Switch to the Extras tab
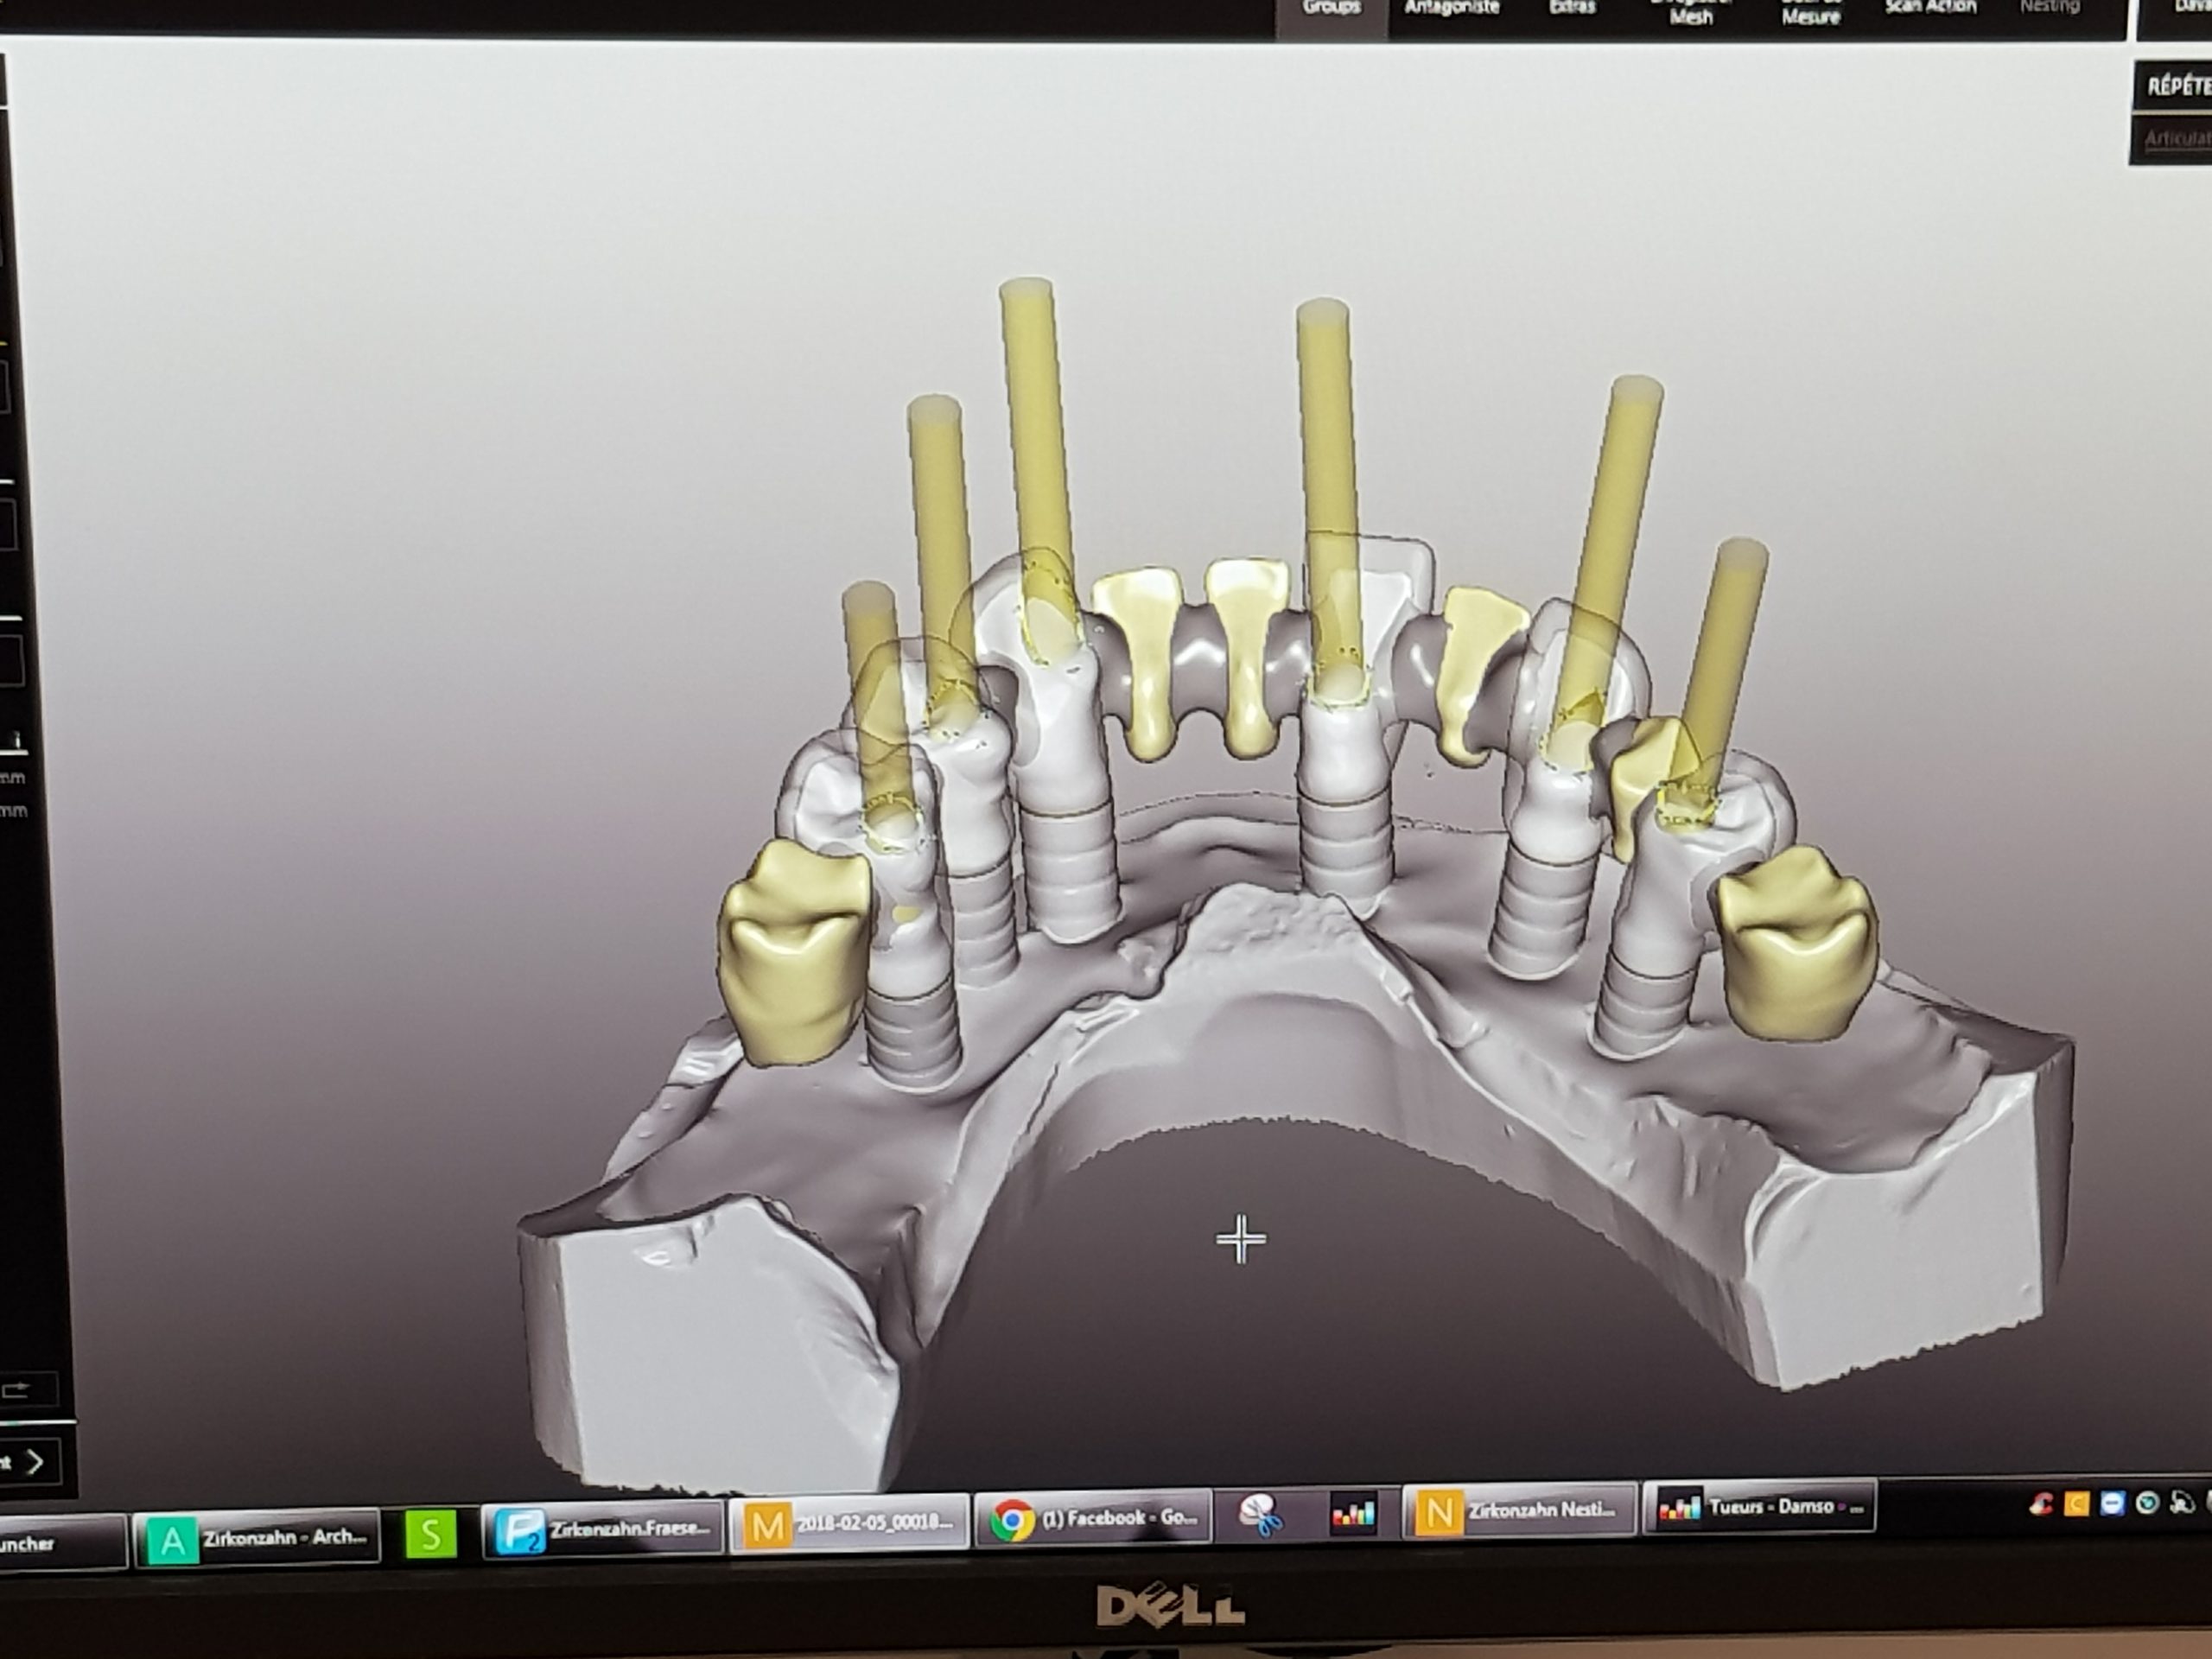 pos(1571,10)
